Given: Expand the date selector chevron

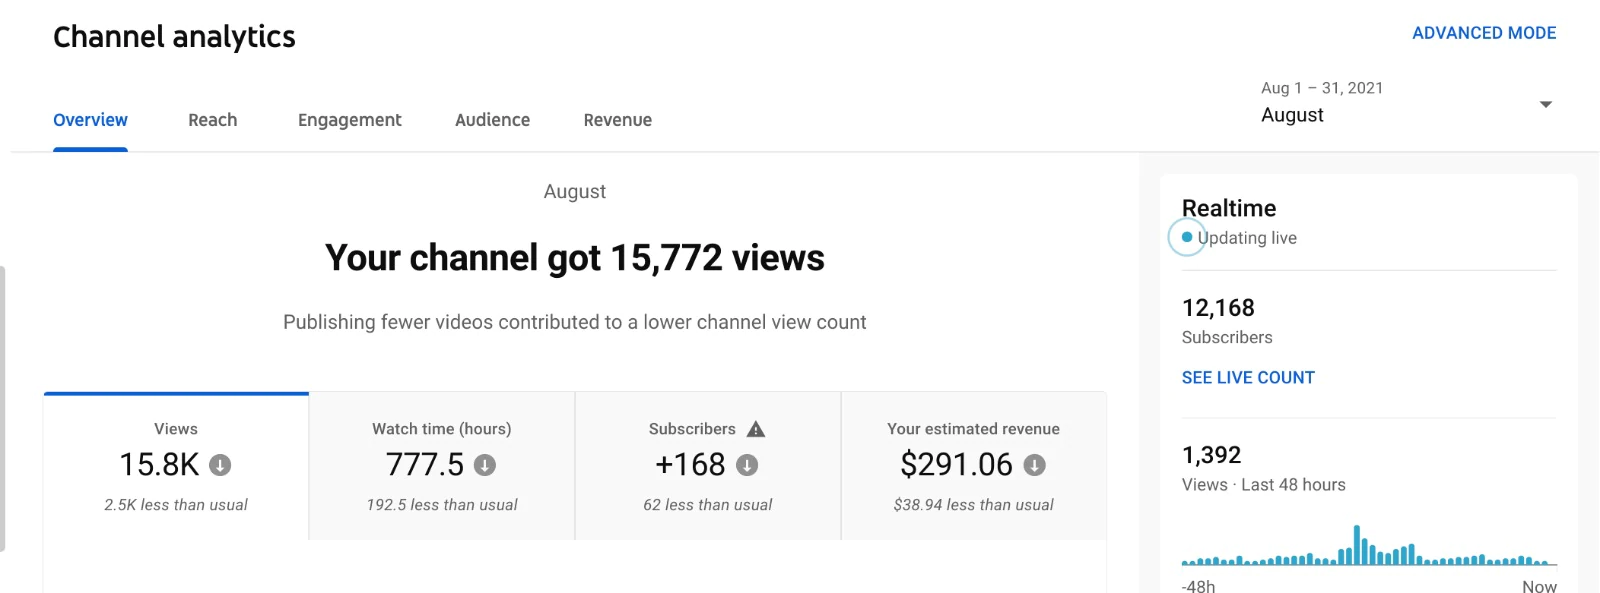Looking at the screenshot, I should tap(1545, 103).
